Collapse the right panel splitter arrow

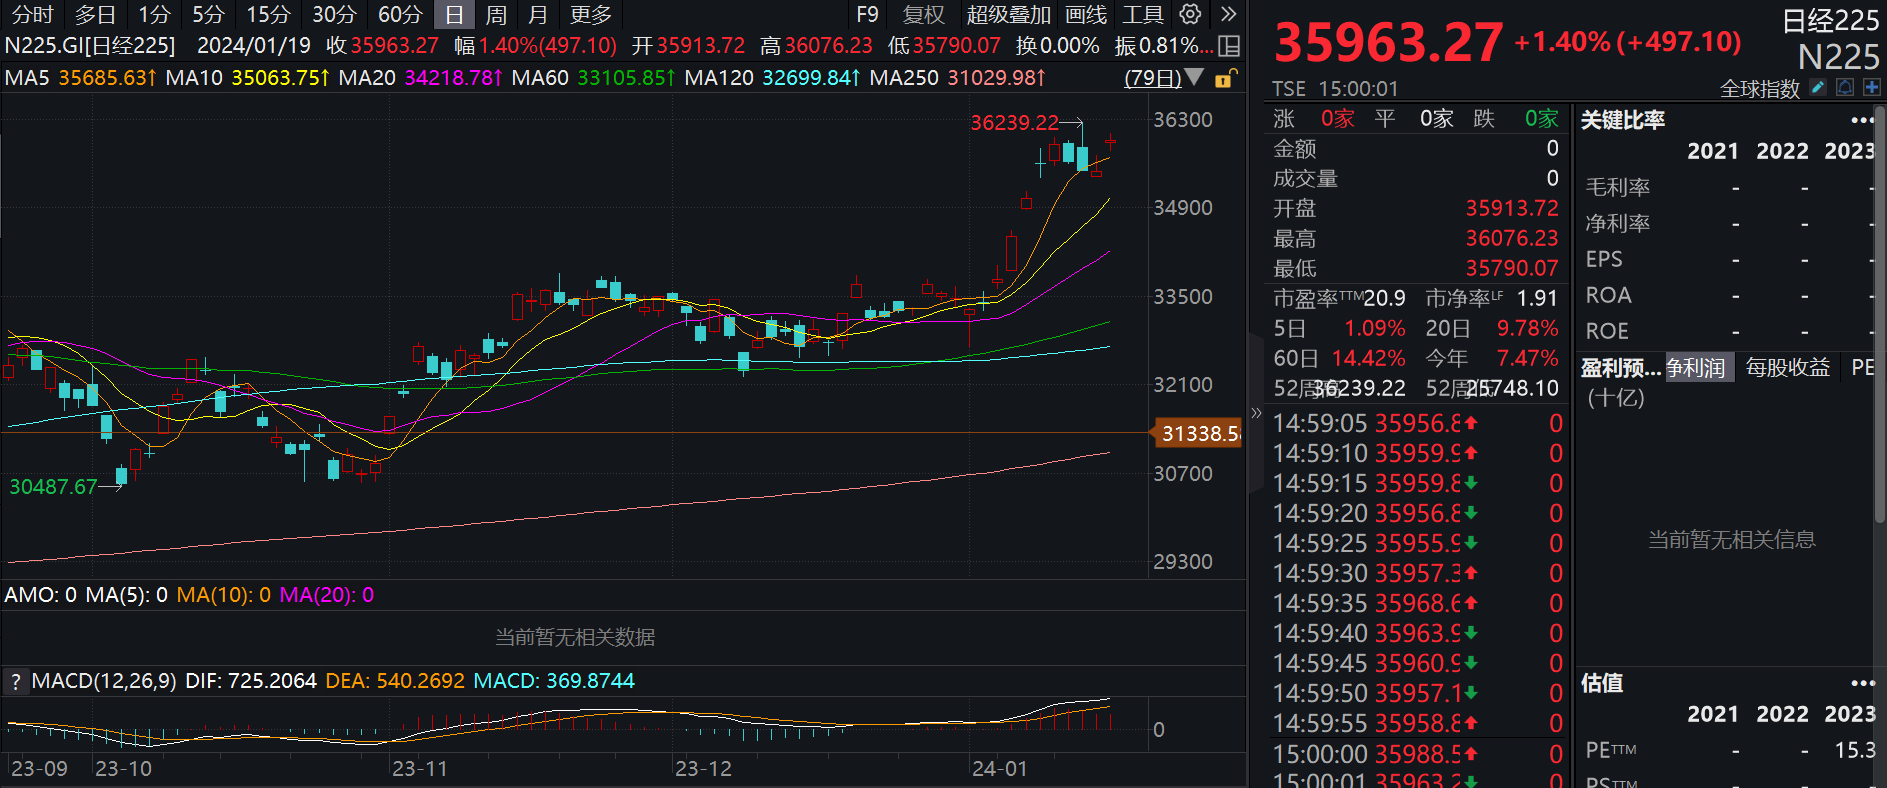point(1256,413)
